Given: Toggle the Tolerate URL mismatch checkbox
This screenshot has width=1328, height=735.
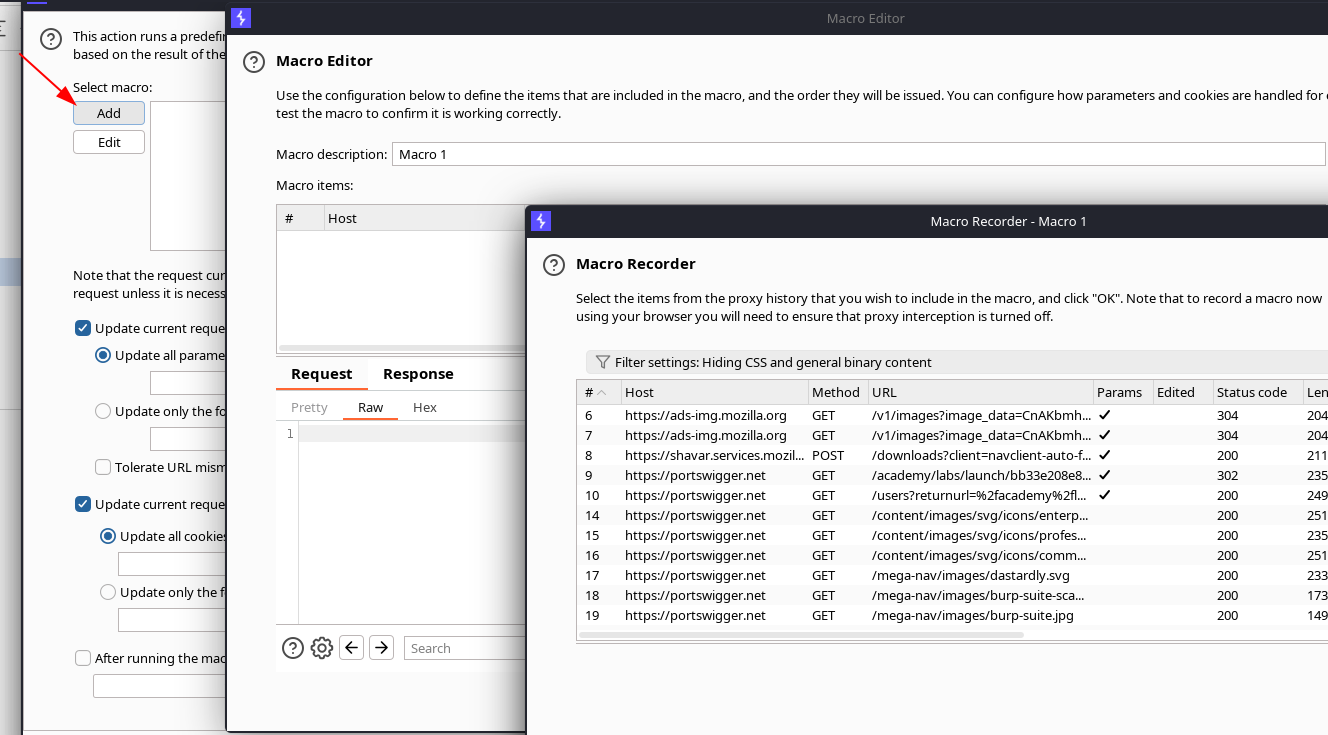Looking at the screenshot, I should 103,467.
